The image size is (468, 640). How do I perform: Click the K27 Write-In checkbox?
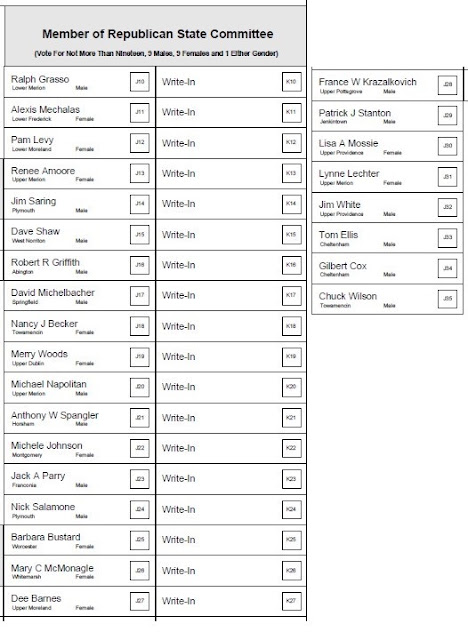[291, 601]
